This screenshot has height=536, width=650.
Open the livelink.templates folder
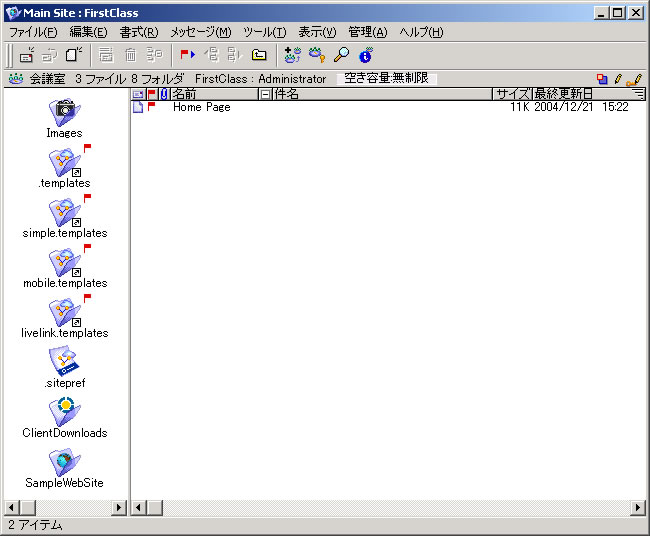pos(64,313)
